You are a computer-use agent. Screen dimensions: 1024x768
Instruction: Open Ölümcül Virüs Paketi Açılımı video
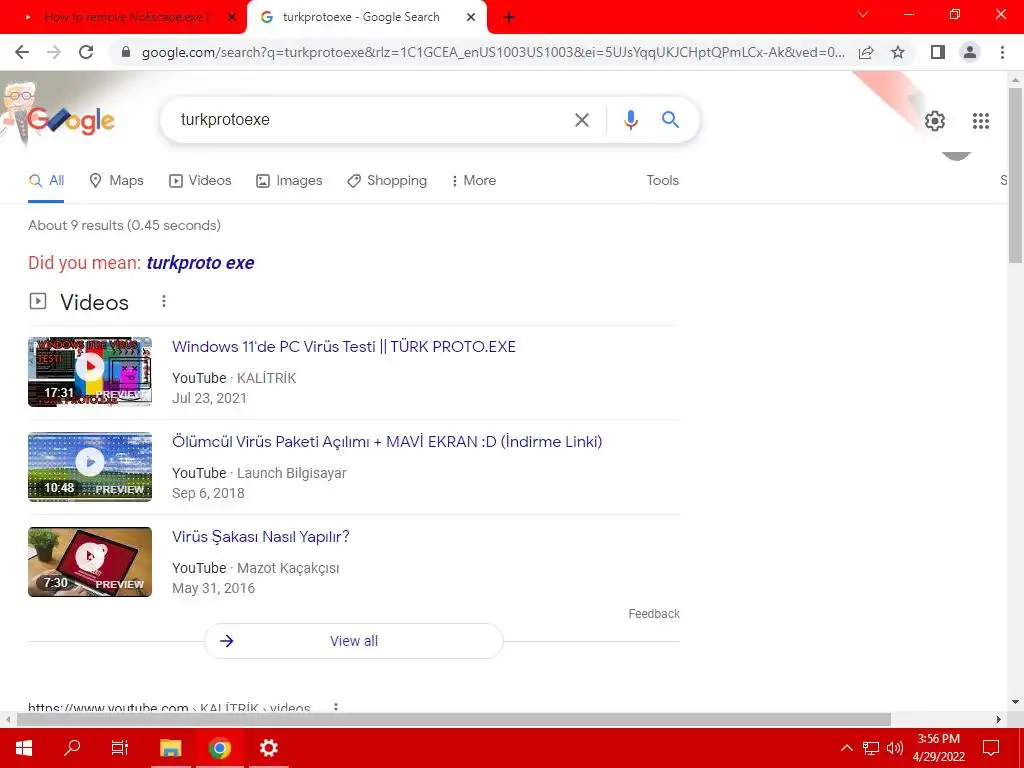point(387,442)
